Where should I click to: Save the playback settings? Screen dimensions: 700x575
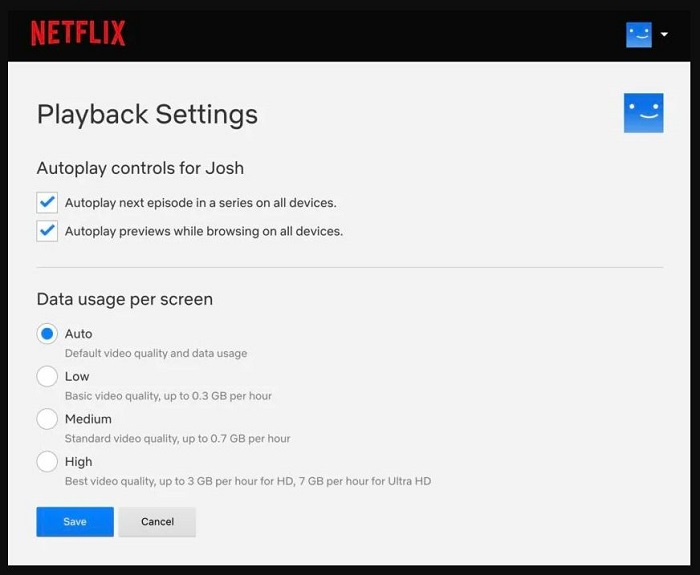point(75,521)
